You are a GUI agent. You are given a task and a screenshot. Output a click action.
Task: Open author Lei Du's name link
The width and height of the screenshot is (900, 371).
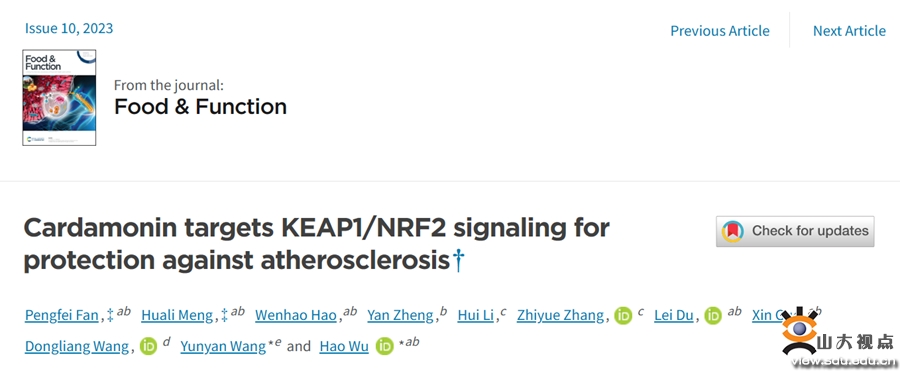[x=673, y=315]
